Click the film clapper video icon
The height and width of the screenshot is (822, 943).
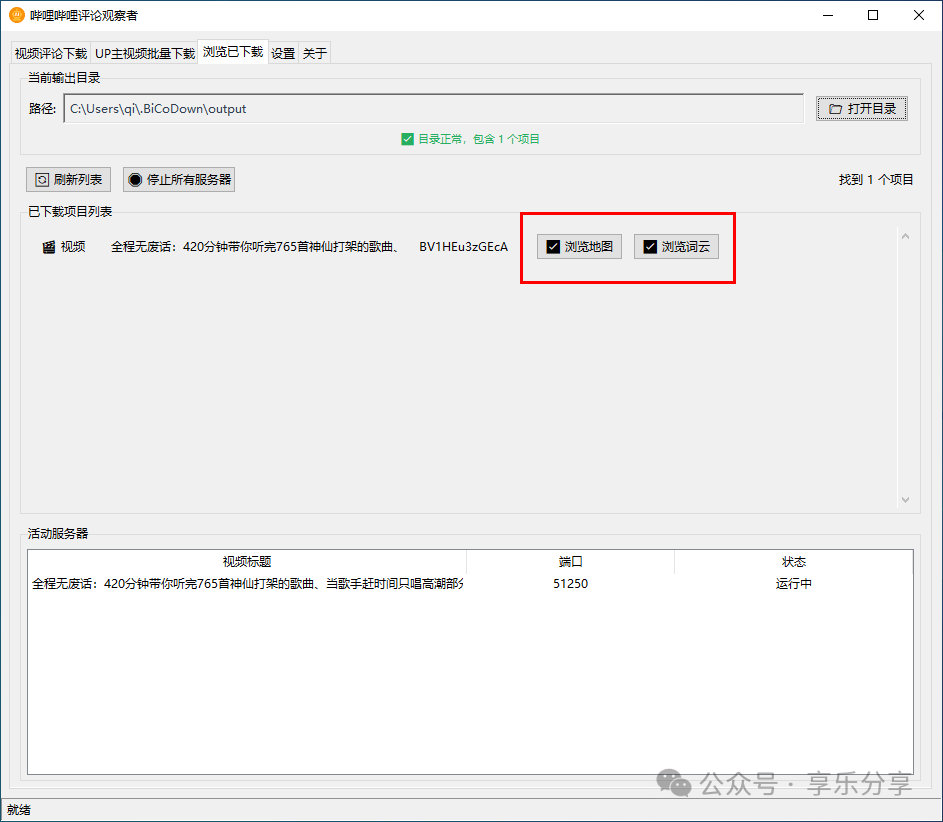click(x=48, y=247)
